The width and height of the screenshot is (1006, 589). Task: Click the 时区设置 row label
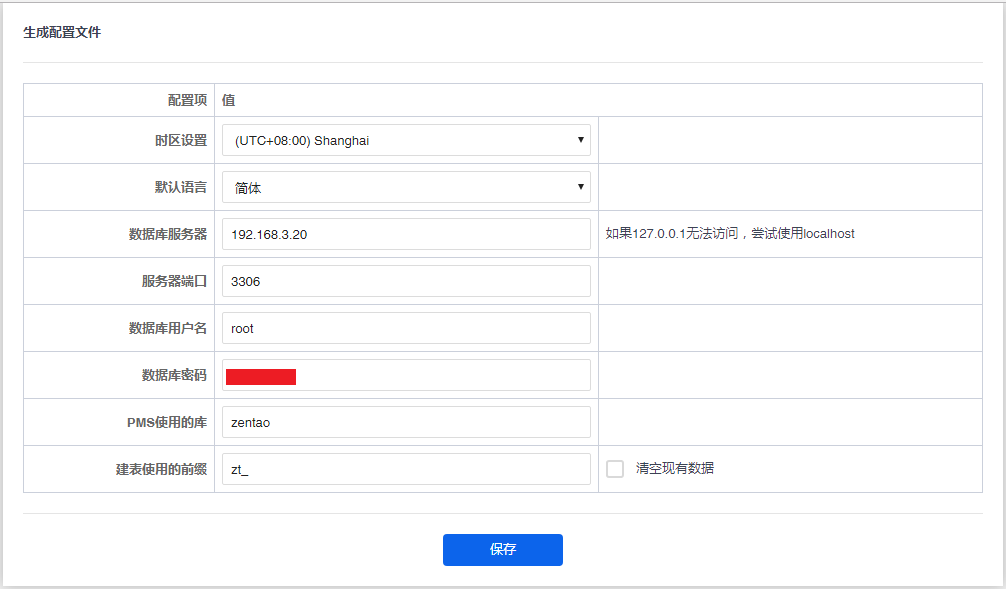(x=174, y=141)
